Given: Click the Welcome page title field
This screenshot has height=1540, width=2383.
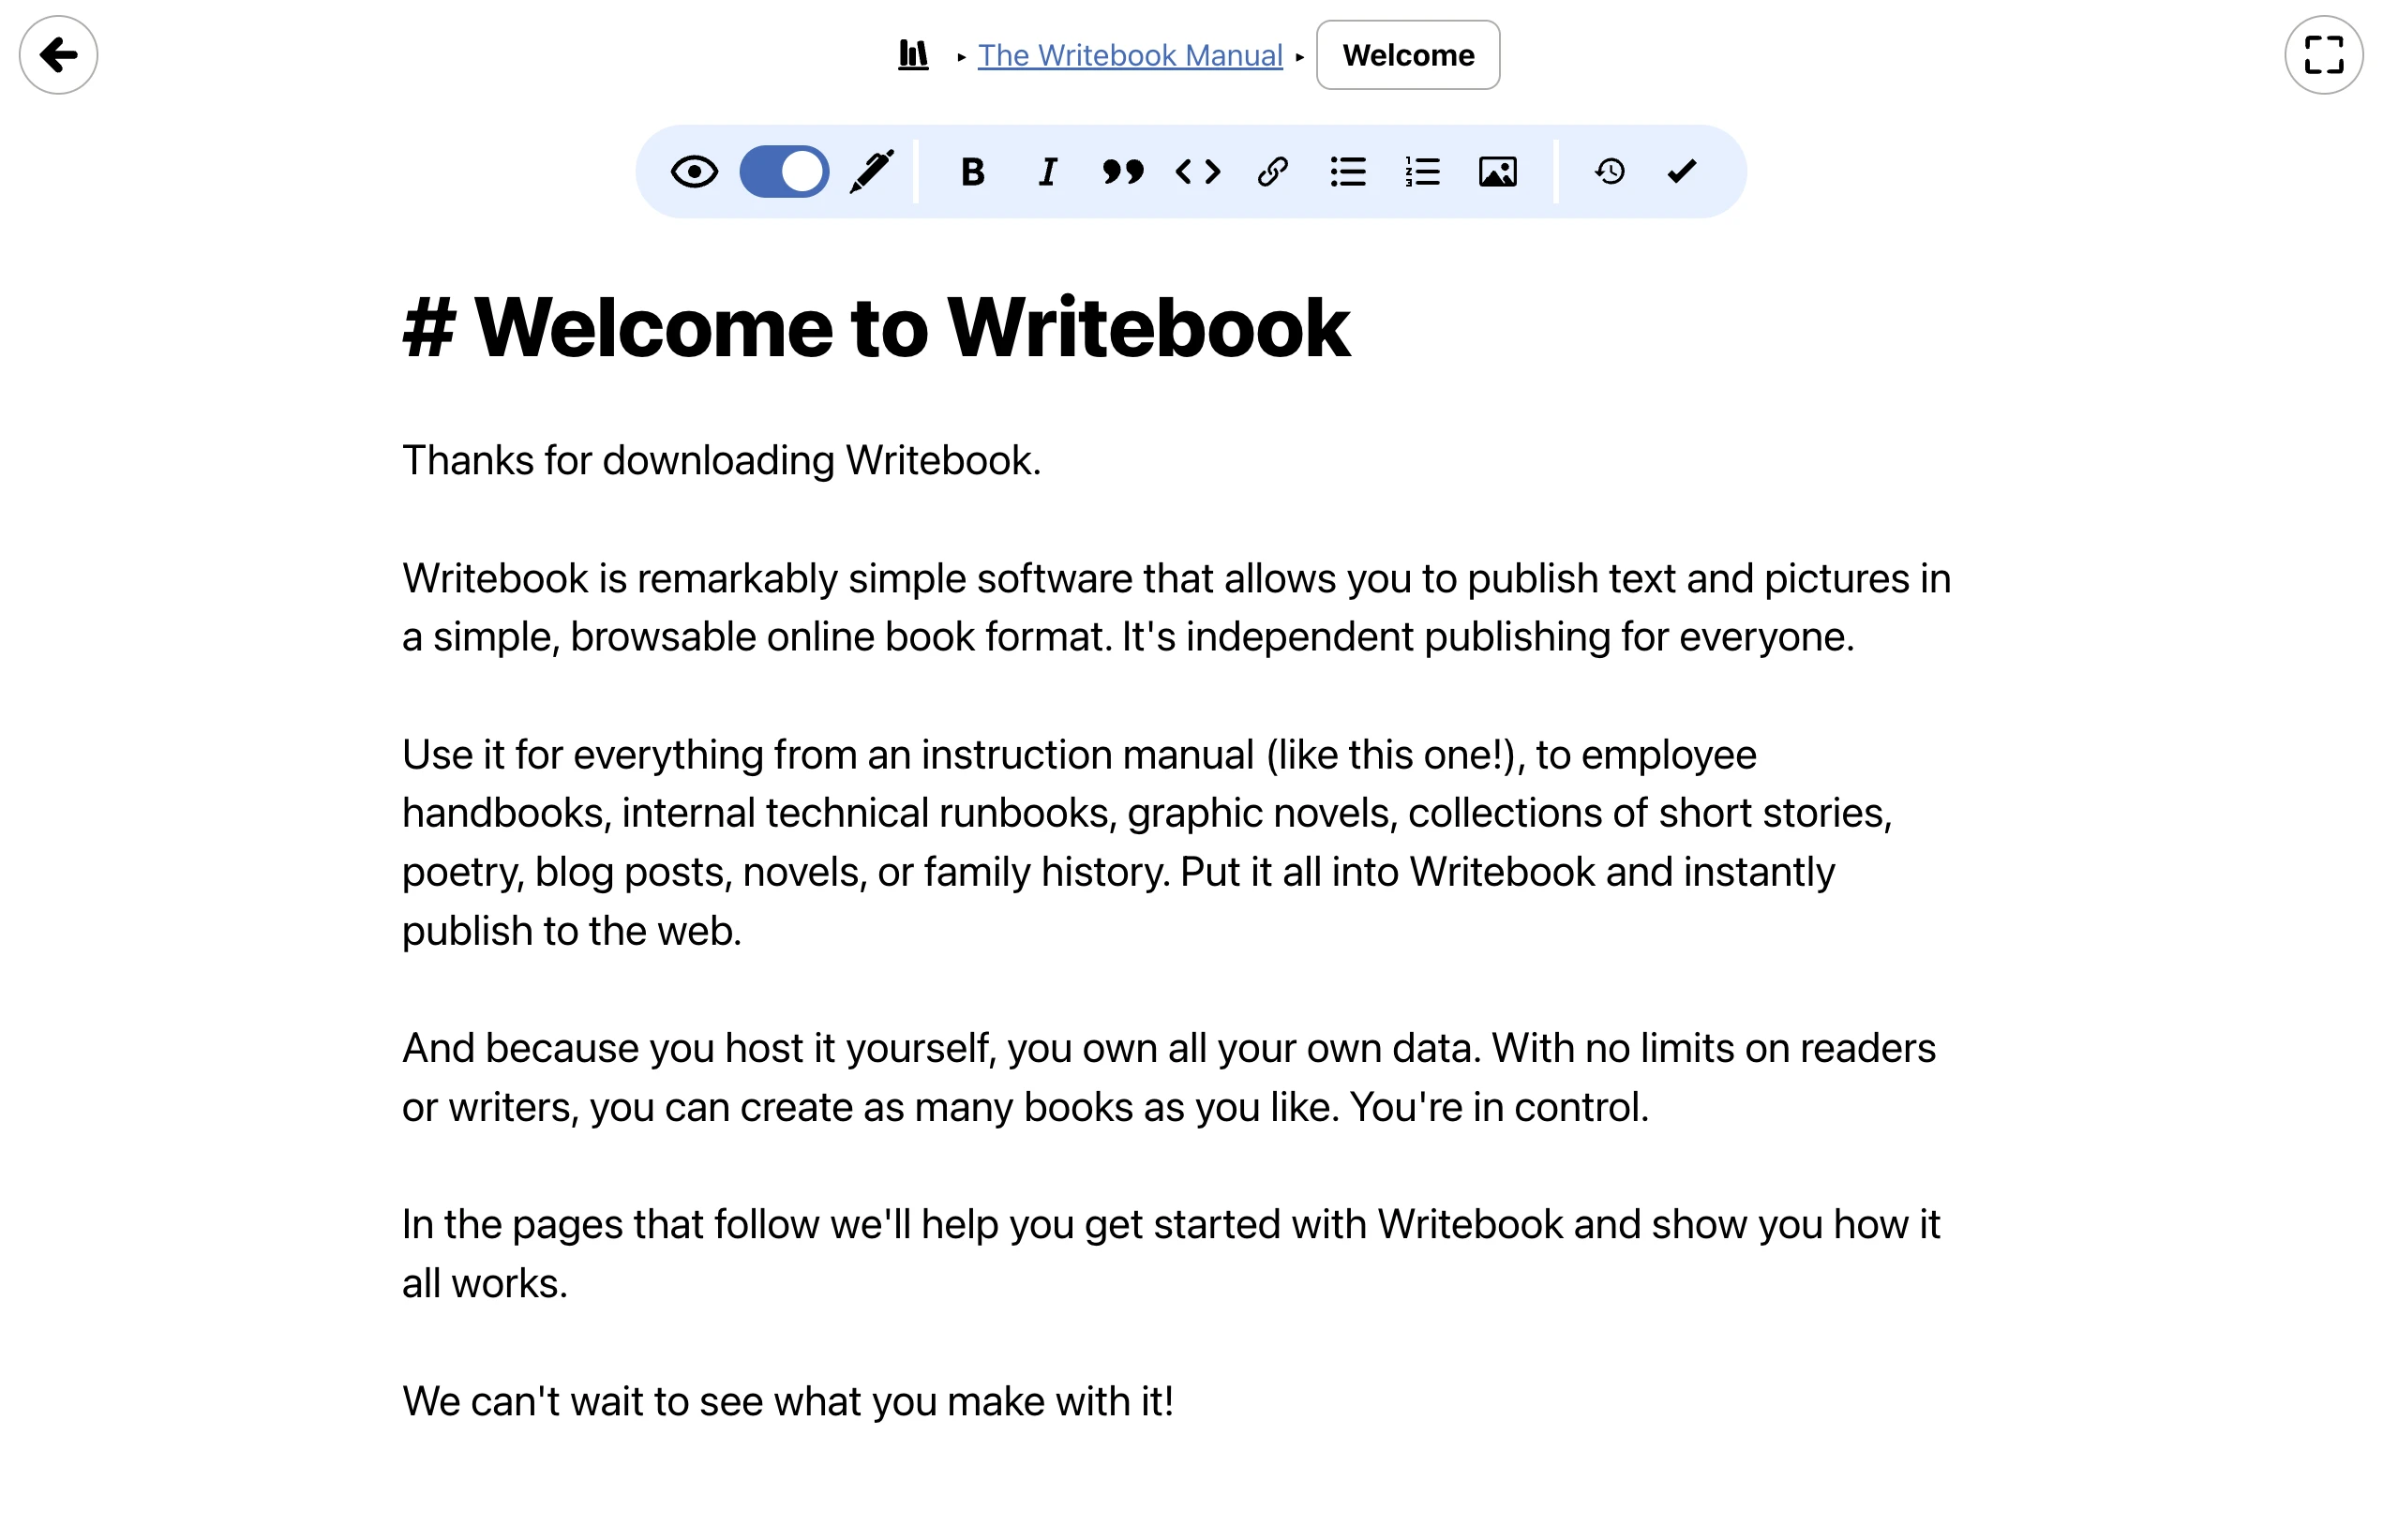Looking at the screenshot, I should [x=1408, y=55].
